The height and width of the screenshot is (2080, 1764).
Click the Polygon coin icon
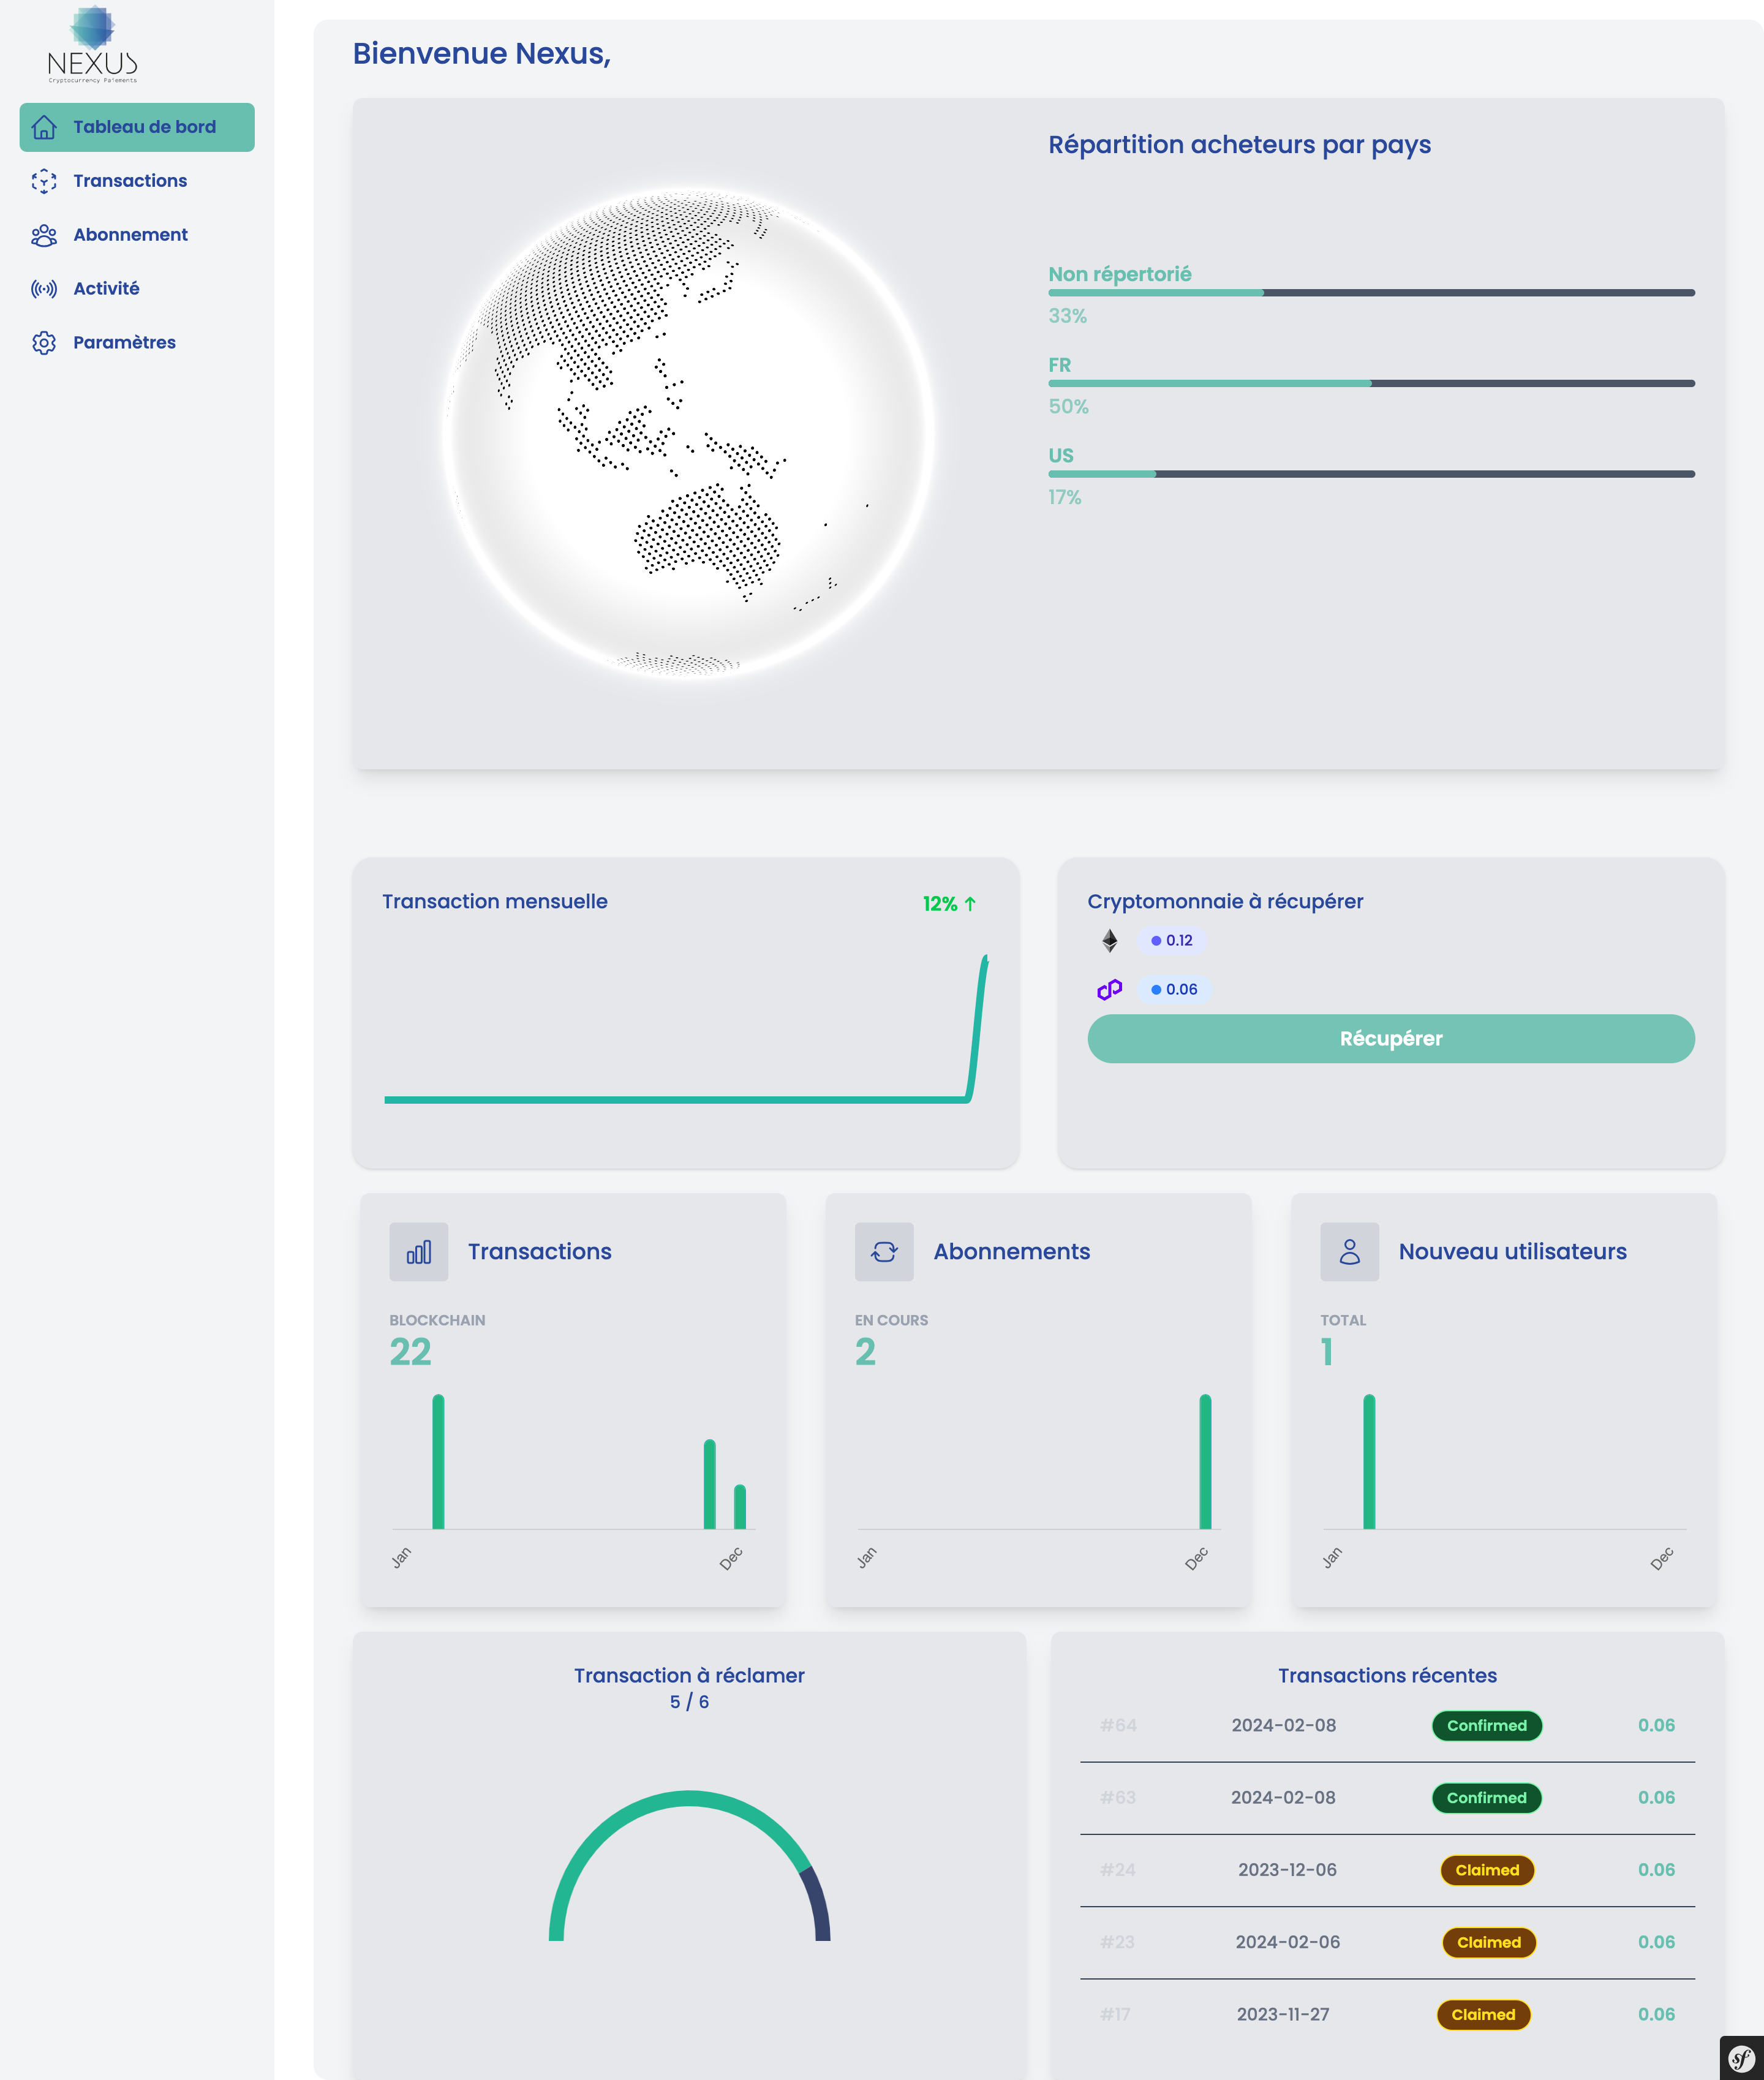(x=1109, y=989)
